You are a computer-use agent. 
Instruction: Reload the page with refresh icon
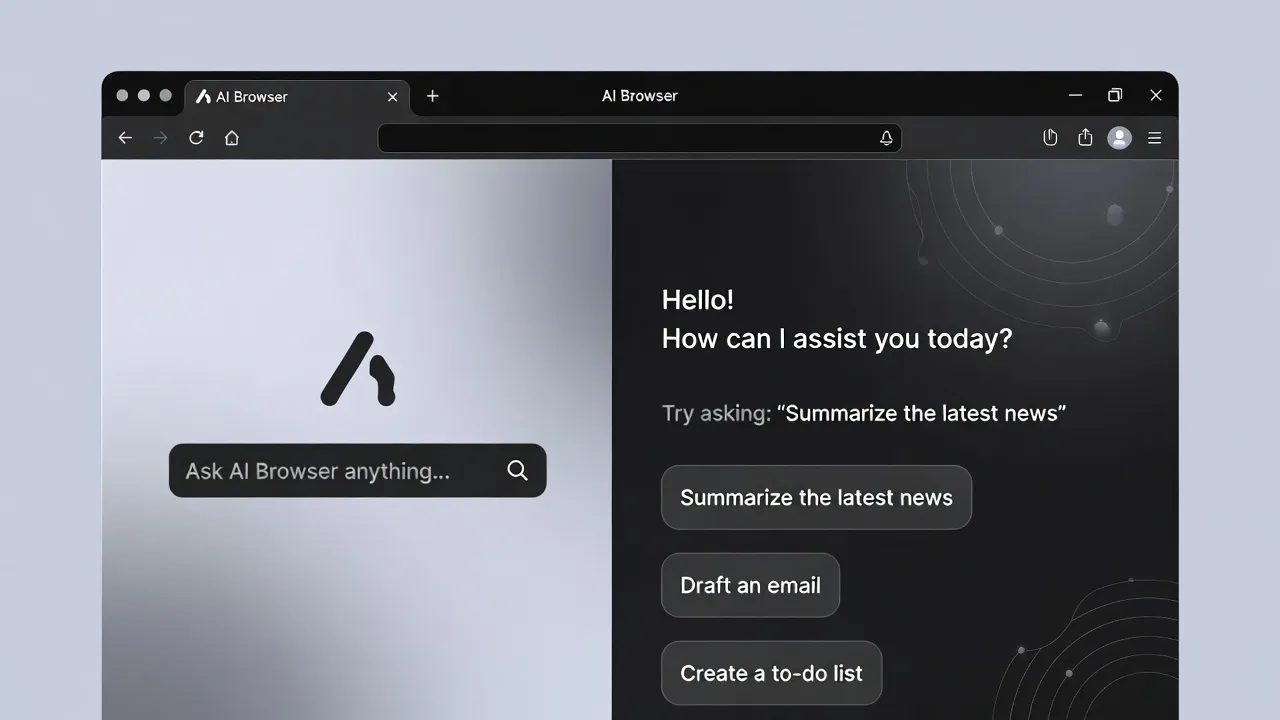click(196, 138)
